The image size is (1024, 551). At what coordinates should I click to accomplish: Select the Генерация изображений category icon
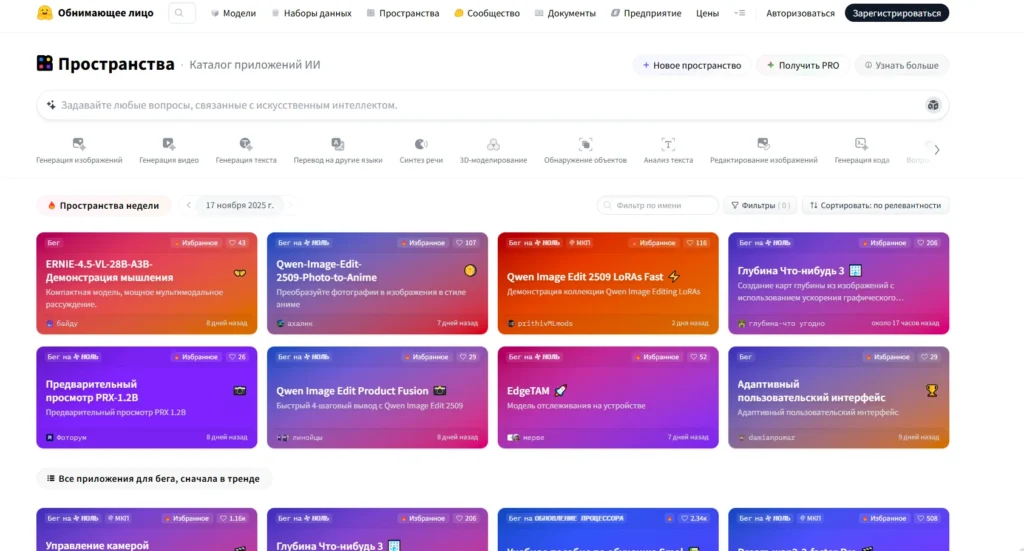(x=79, y=144)
